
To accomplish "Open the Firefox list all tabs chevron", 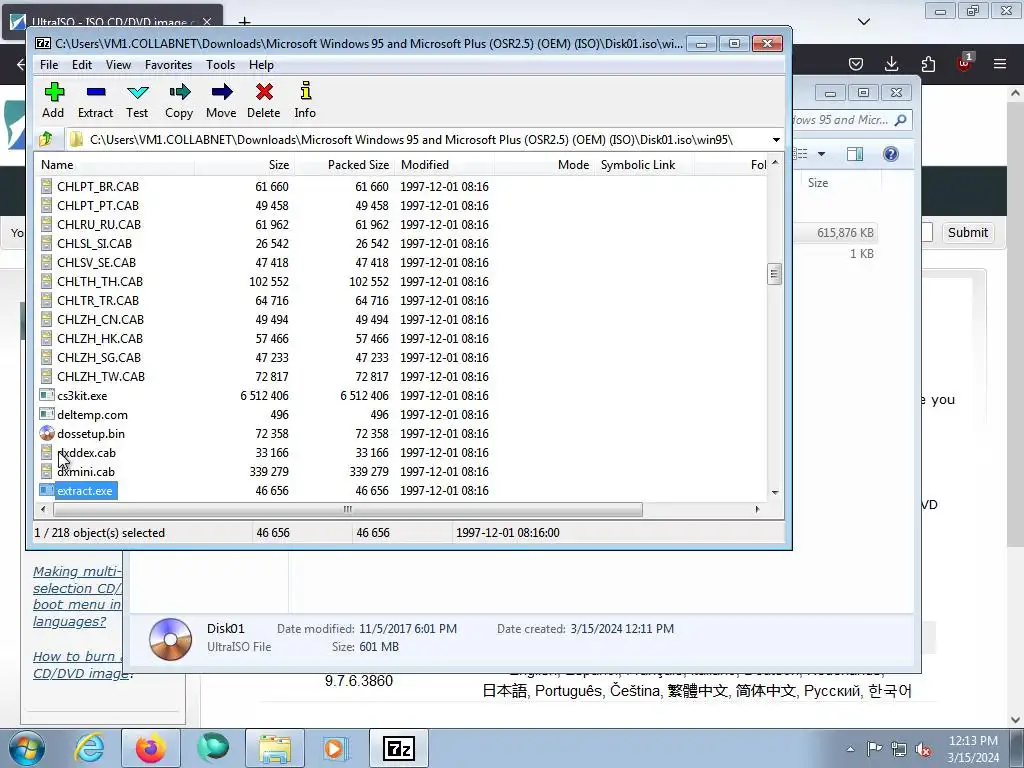I will [864, 22].
